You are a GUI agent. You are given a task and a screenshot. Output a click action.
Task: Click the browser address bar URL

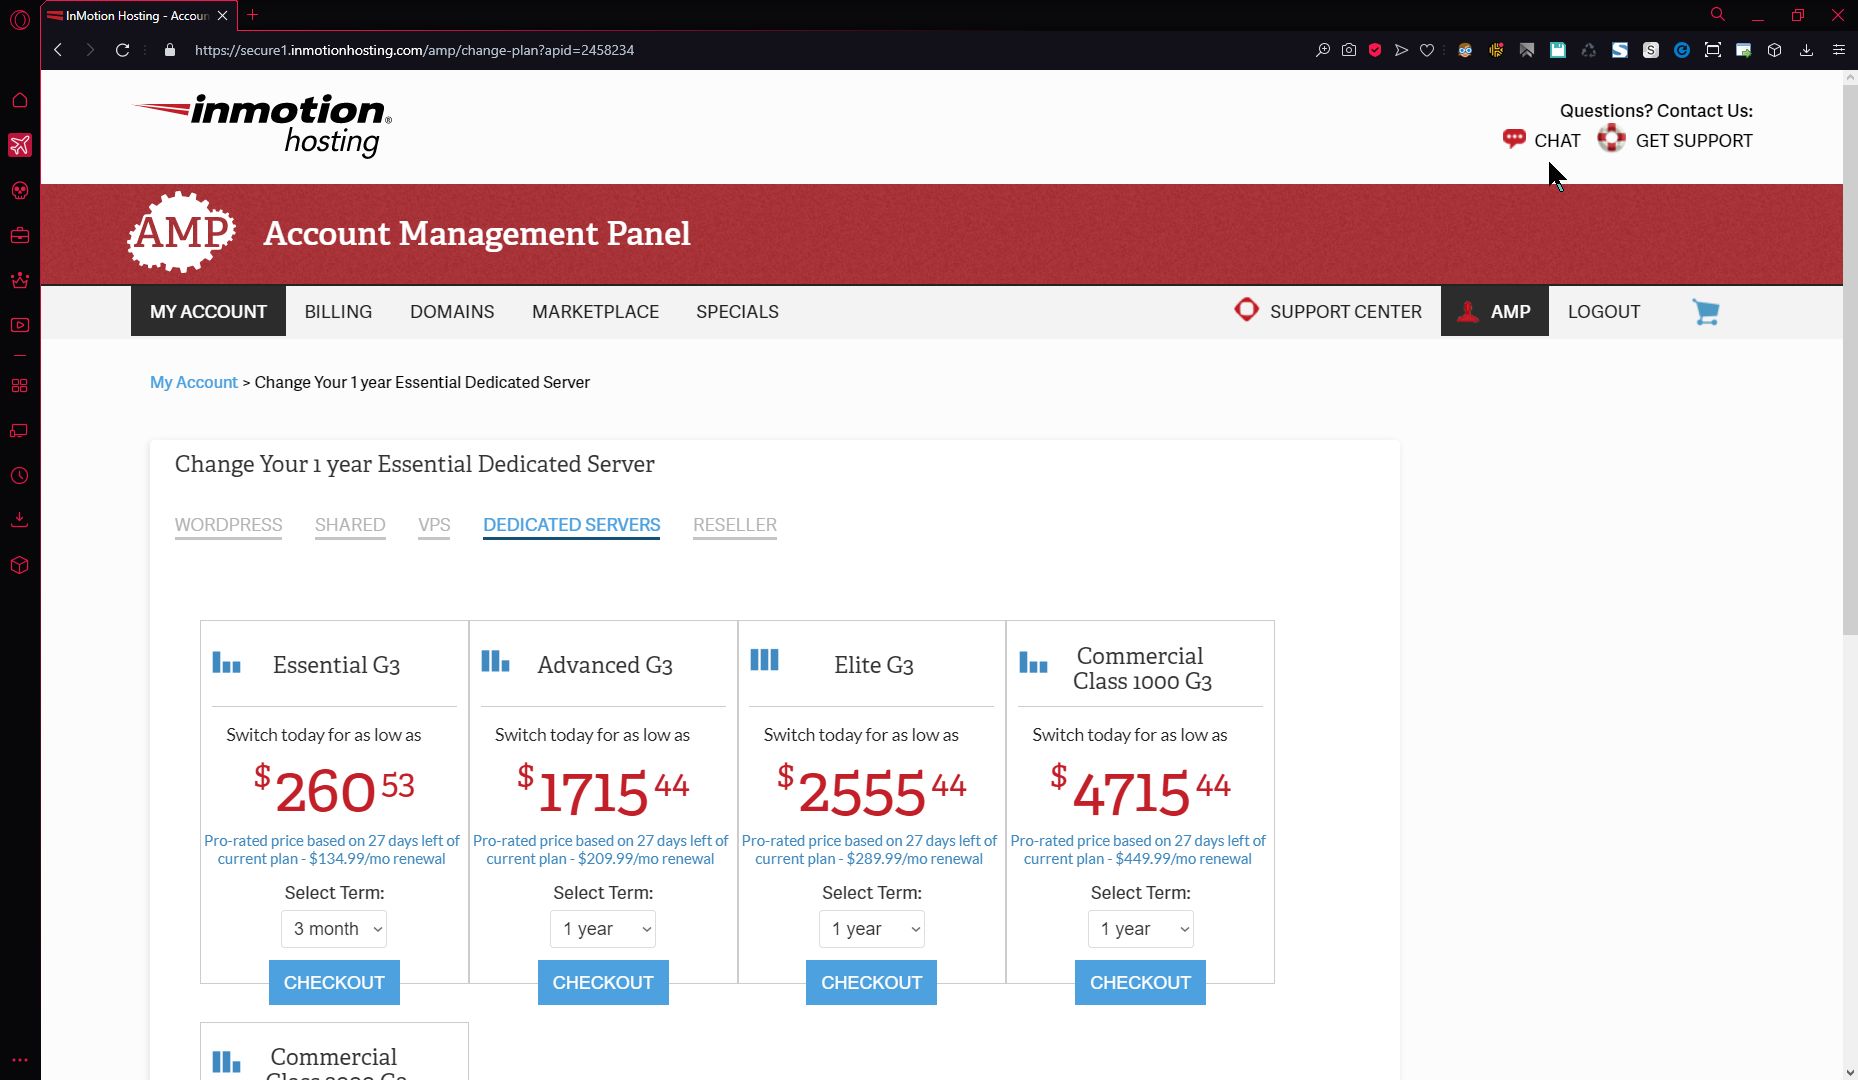[414, 50]
